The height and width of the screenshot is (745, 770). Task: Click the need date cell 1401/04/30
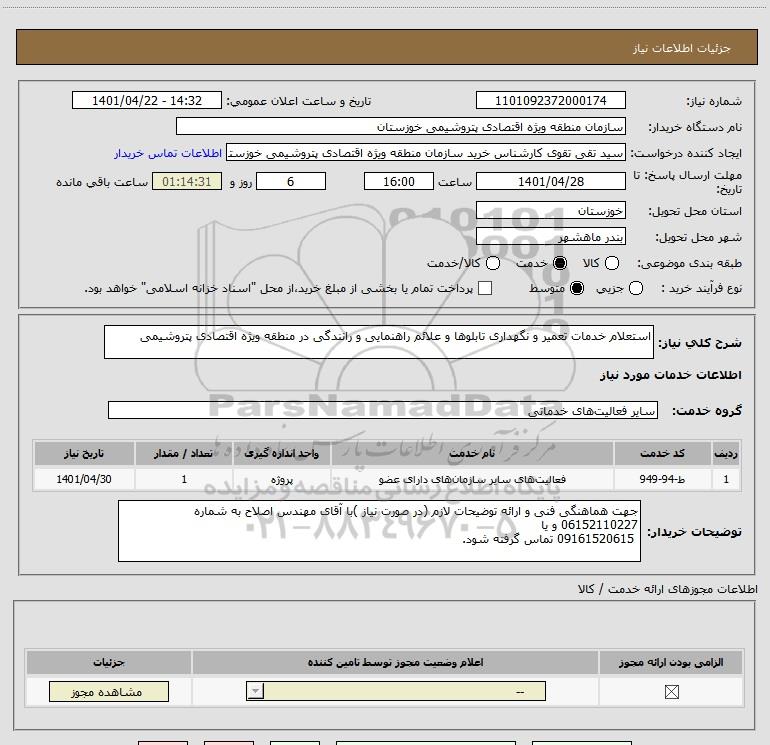84,479
